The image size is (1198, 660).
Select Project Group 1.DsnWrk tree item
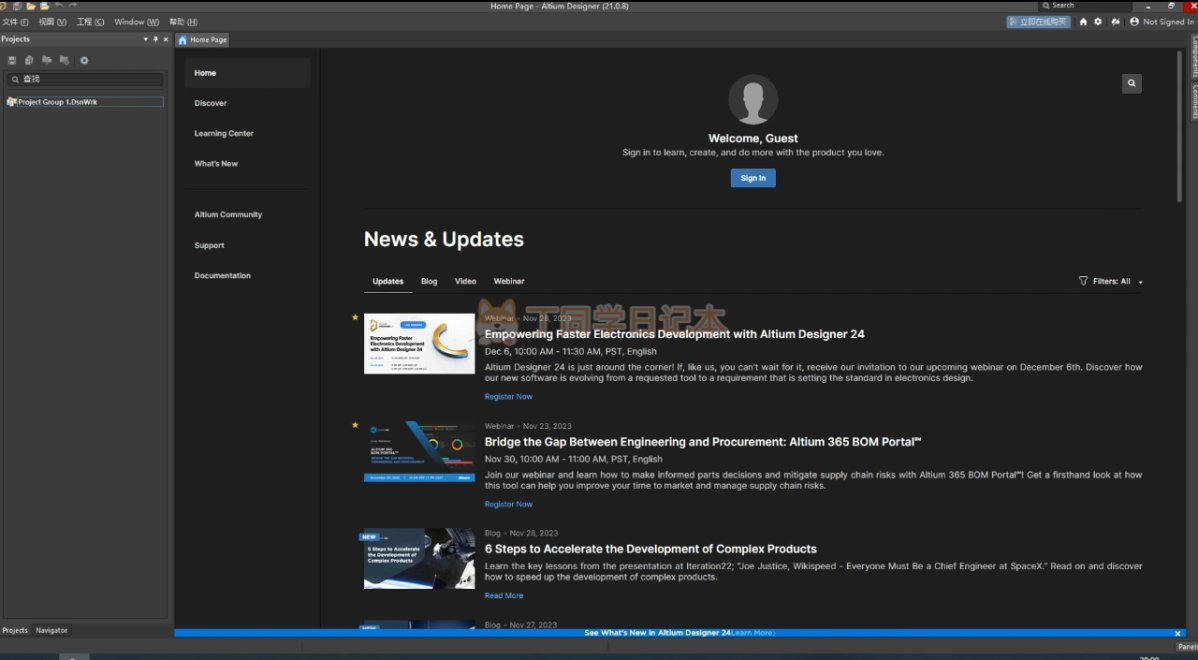[x=57, y=102]
